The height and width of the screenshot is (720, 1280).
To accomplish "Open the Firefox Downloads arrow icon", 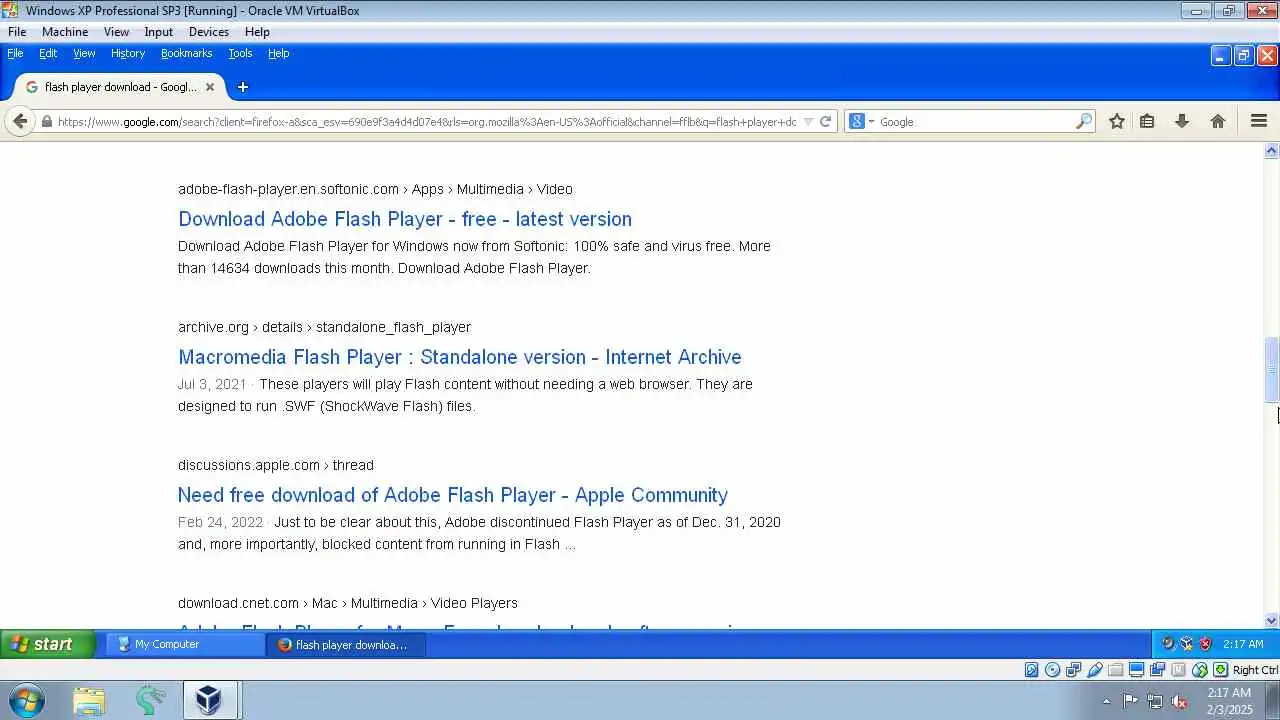I will [1182, 121].
